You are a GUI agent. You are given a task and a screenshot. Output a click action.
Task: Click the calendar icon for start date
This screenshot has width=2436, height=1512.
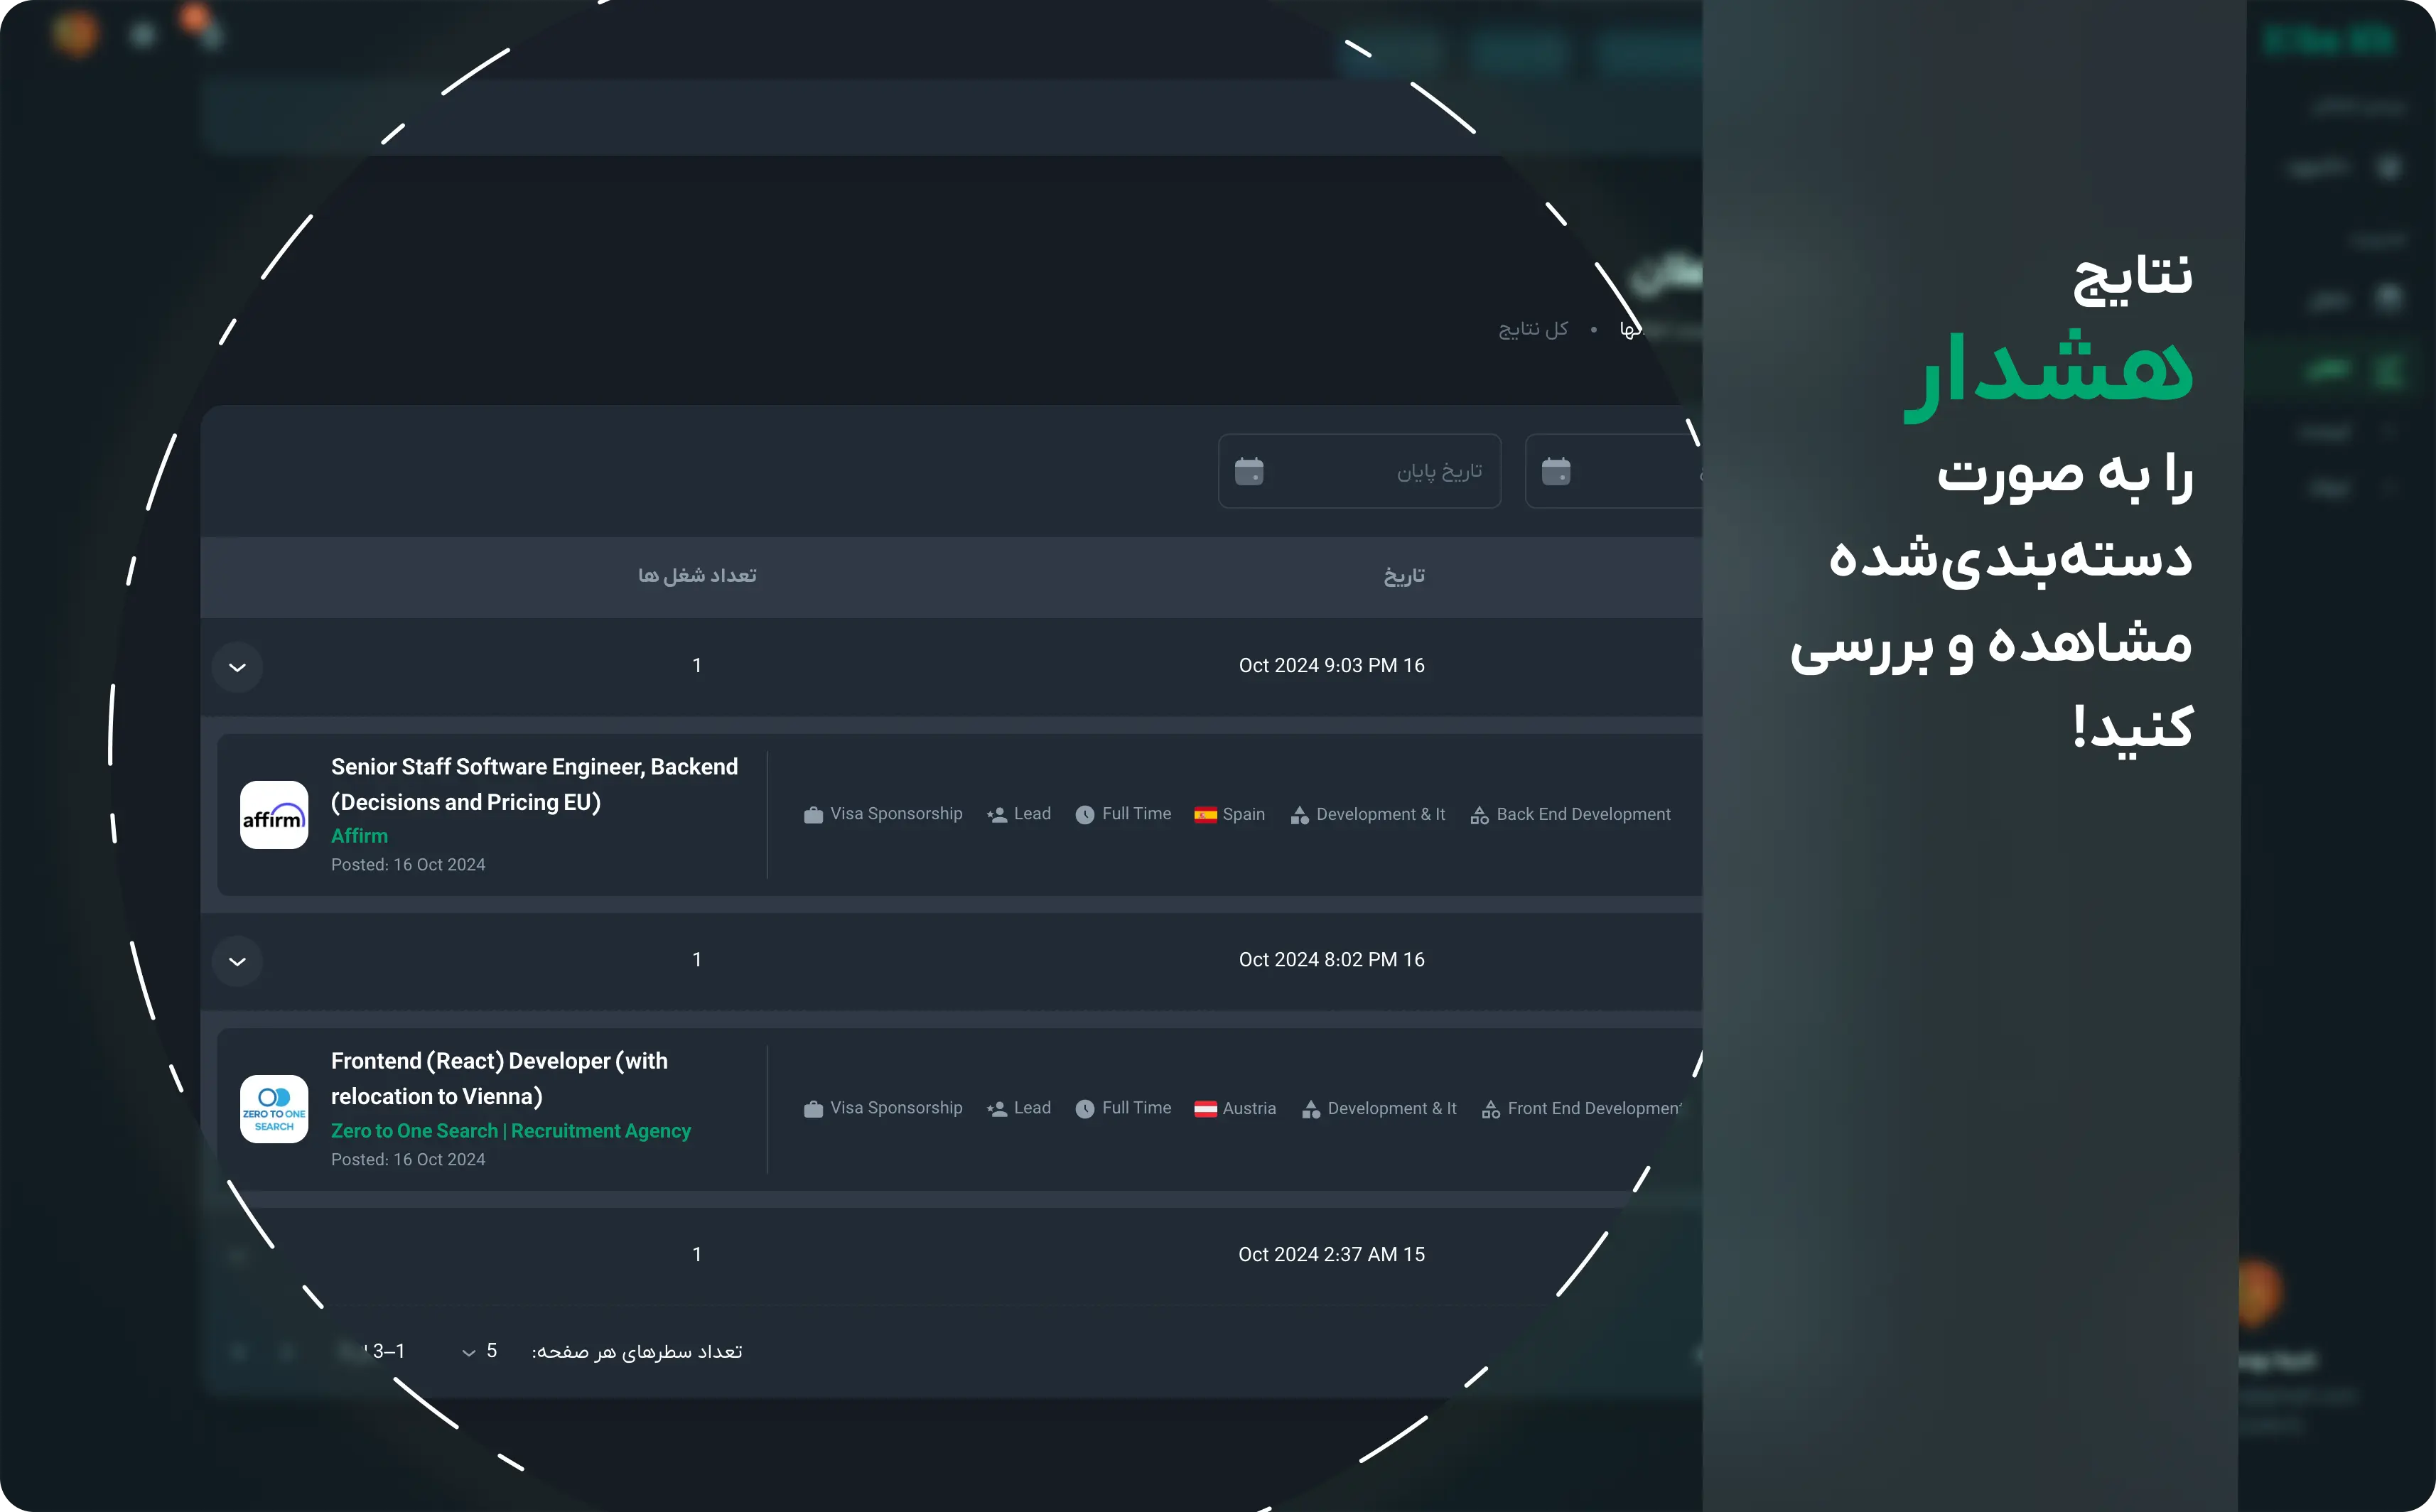pos(1555,470)
